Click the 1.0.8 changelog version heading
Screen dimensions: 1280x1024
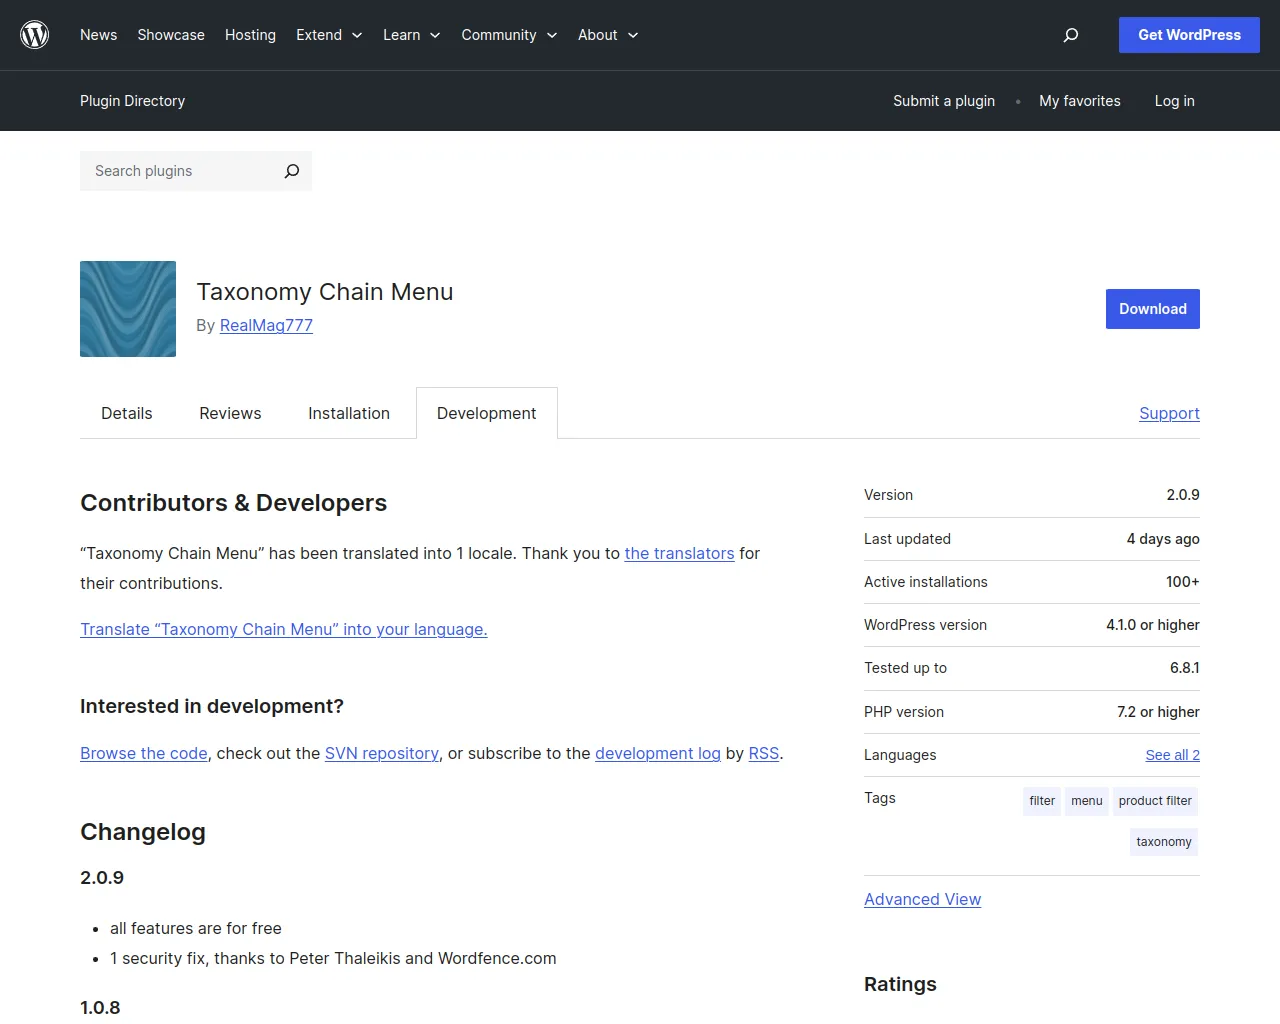coord(100,1007)
